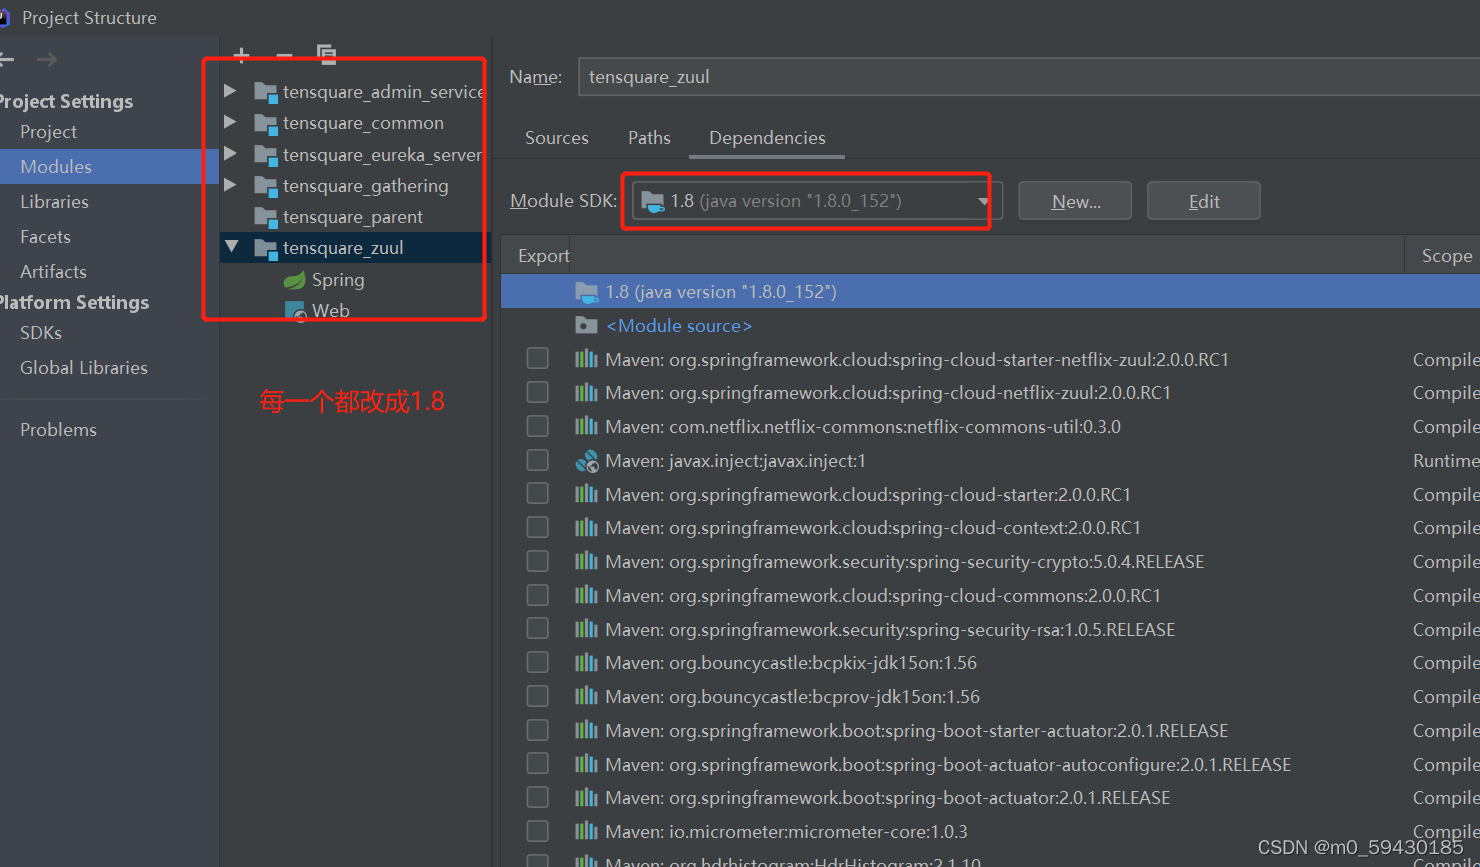The width and height of the screenshot is (1480, 867).
Task: Check export for spring-cloud-netflix-zuul
Action: point(537,392)
